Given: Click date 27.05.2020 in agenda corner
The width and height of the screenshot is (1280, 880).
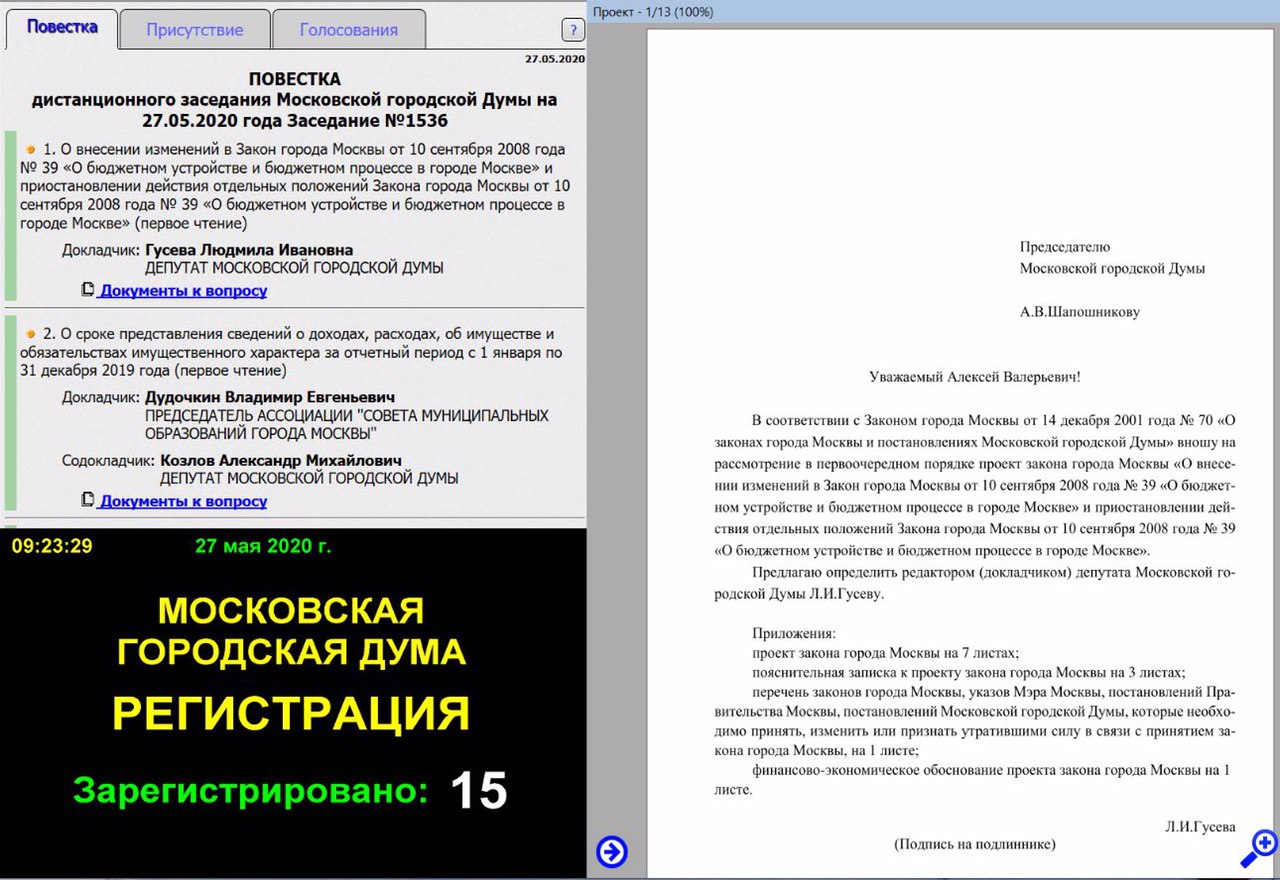Looking at the screenshot, I should tap(555, 59).
